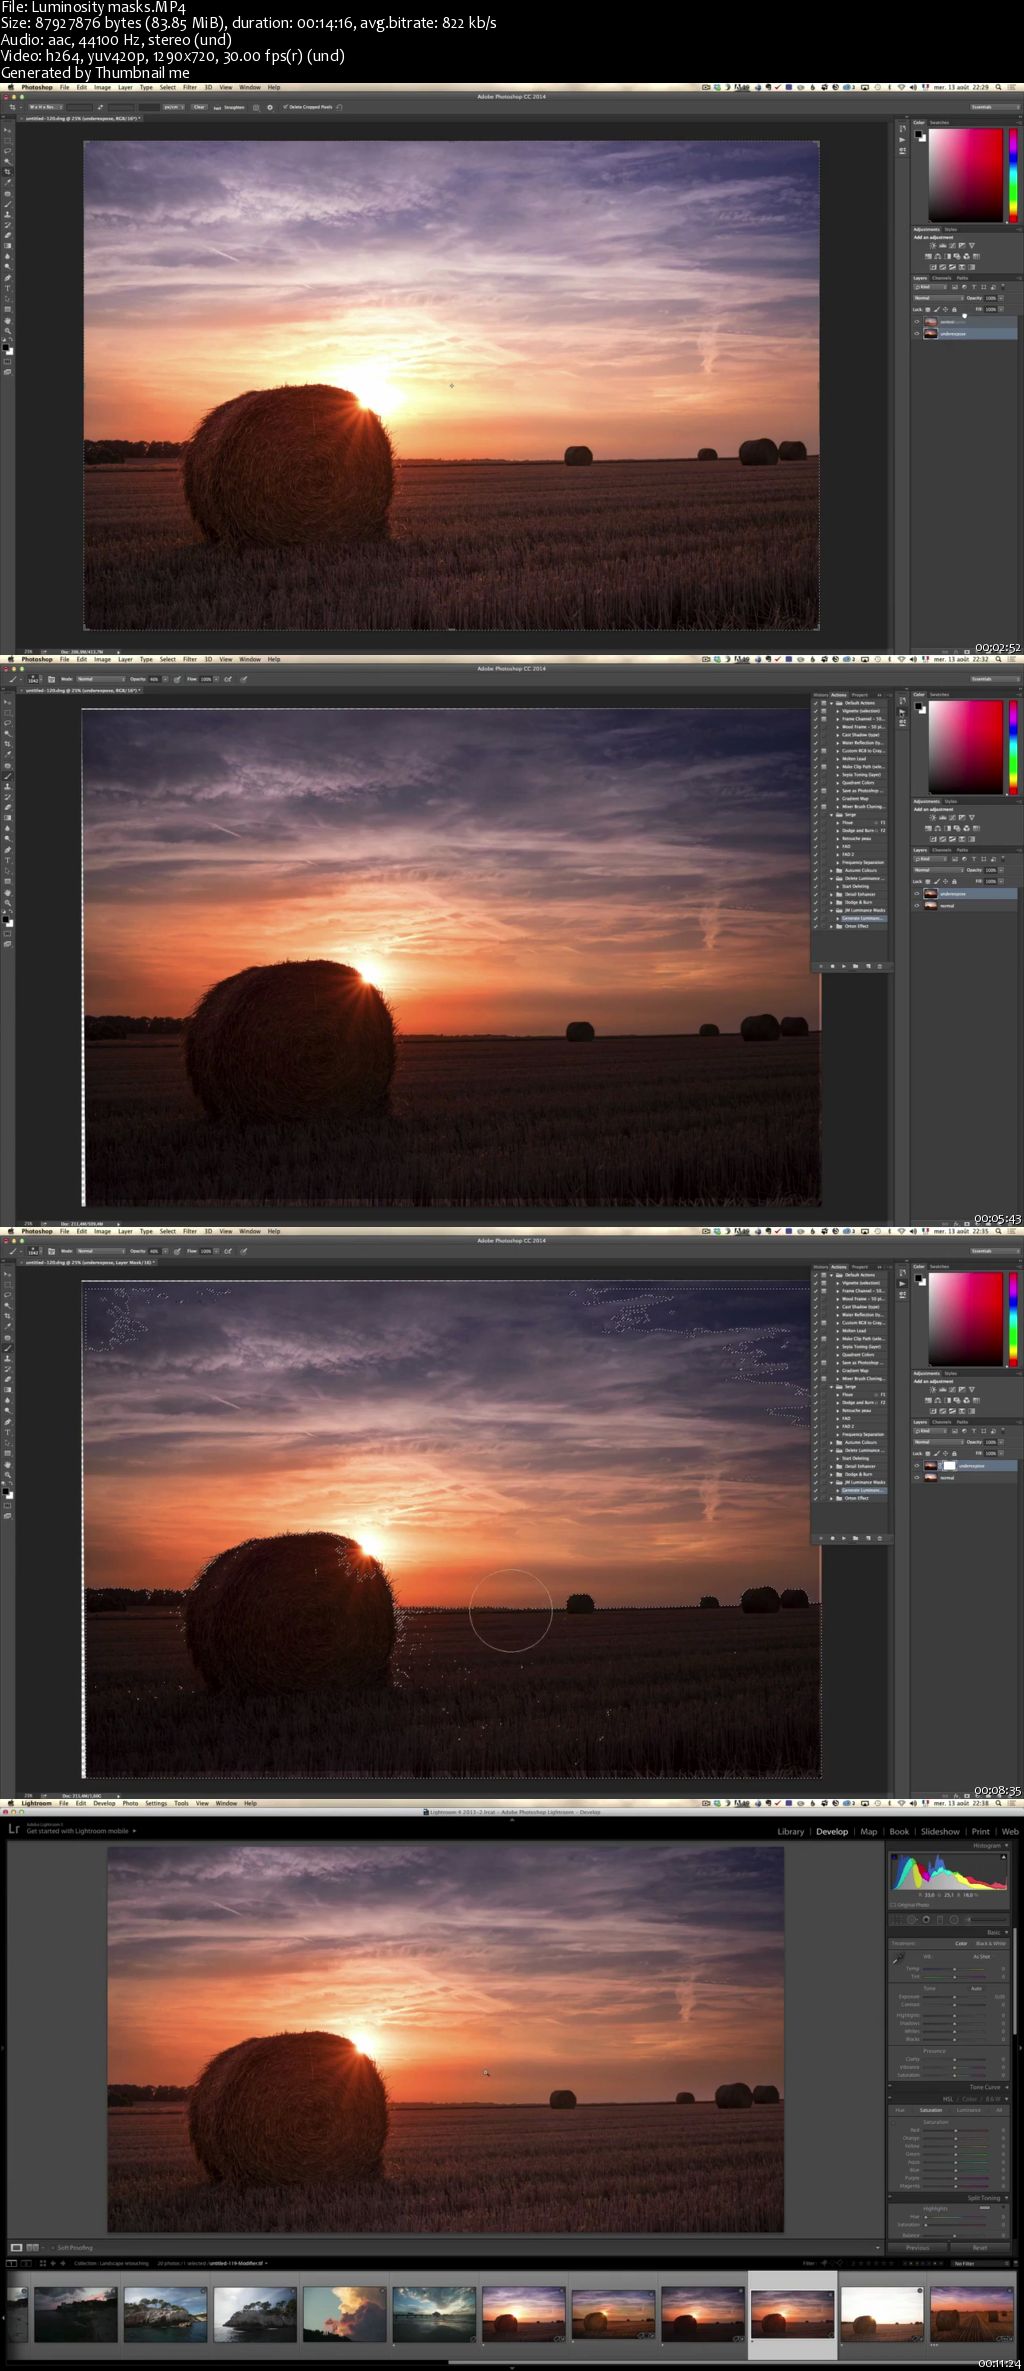The width and height of the screenshot is (1024, 2371).
Task: Add Brightness/Contrast adjustment in second Photoshop frame
Action: click(933, 817)
